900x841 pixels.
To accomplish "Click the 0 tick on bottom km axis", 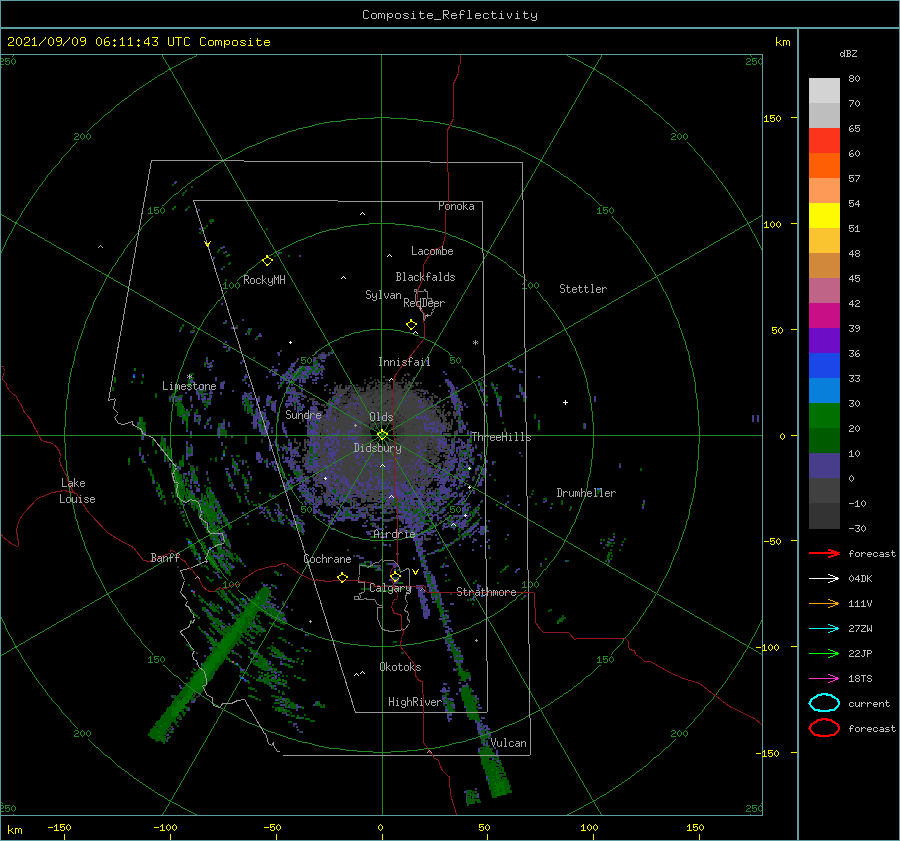I will pos(380,828).
